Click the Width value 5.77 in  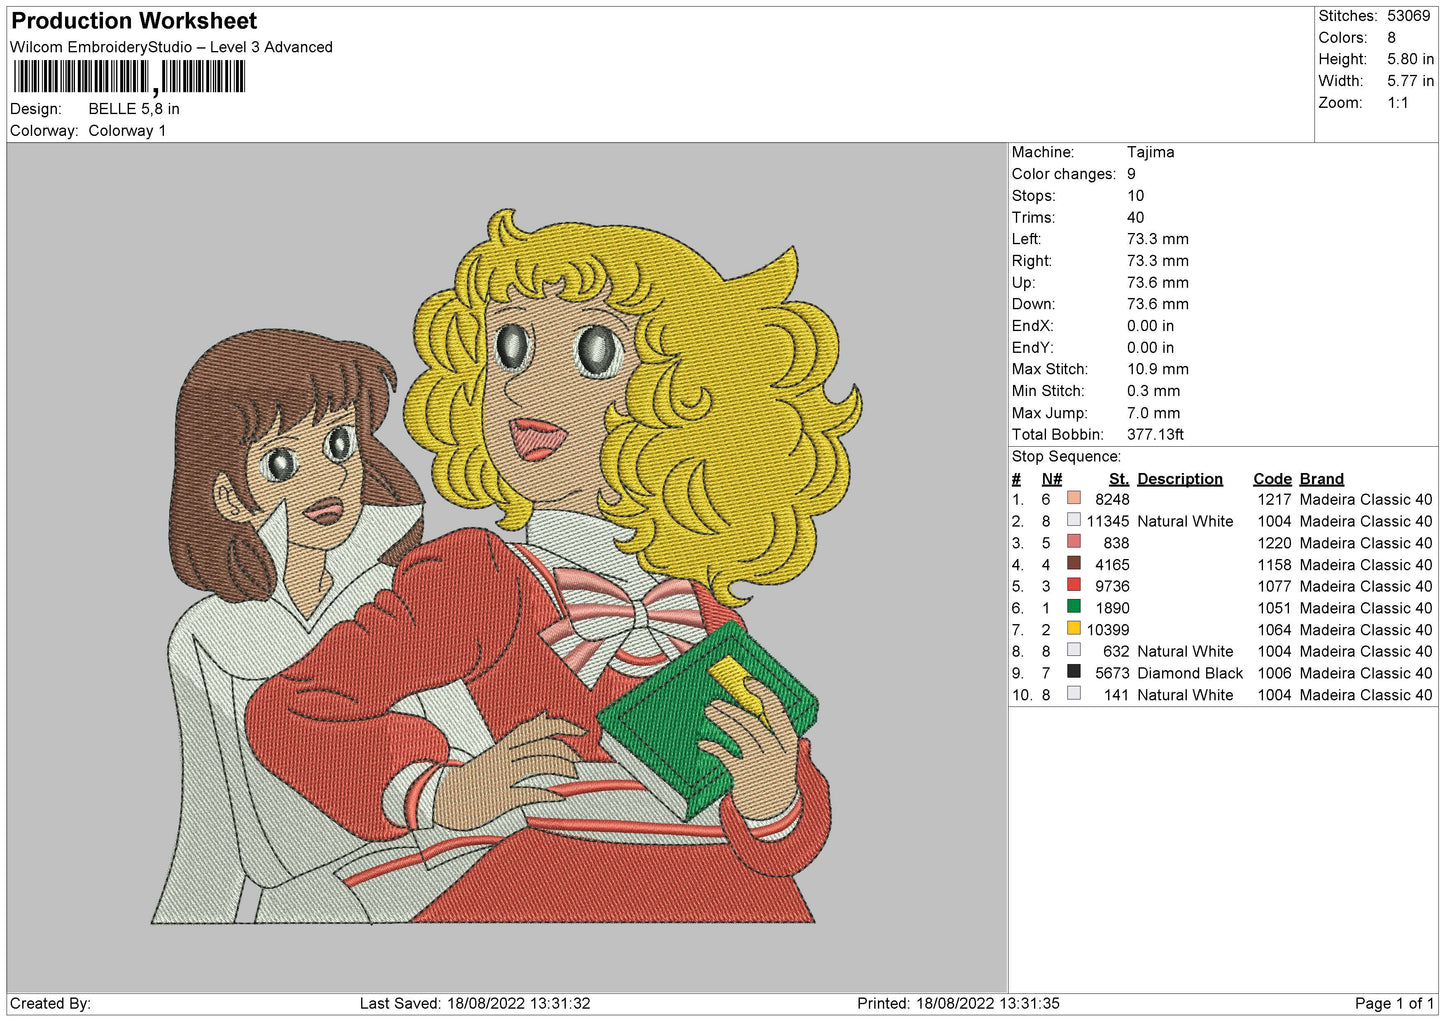coord(1410,81)
